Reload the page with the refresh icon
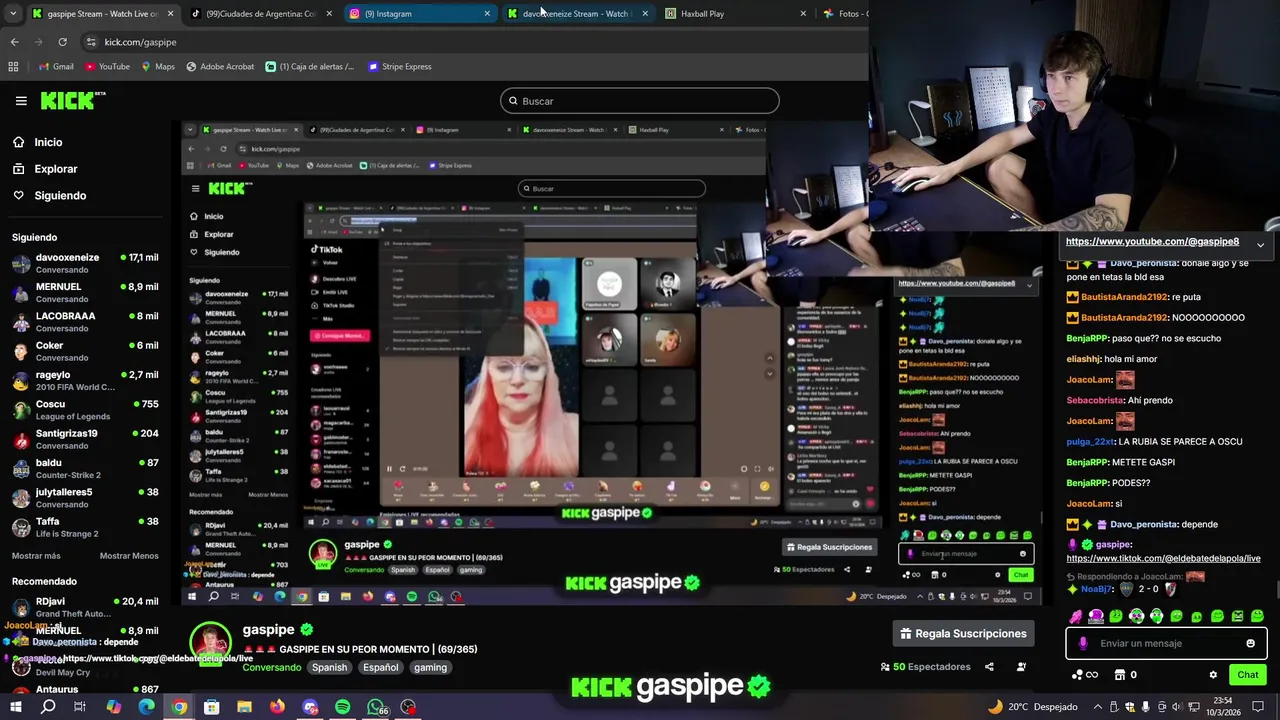Screen dimensions: 1280x720 tap(62, 42)
